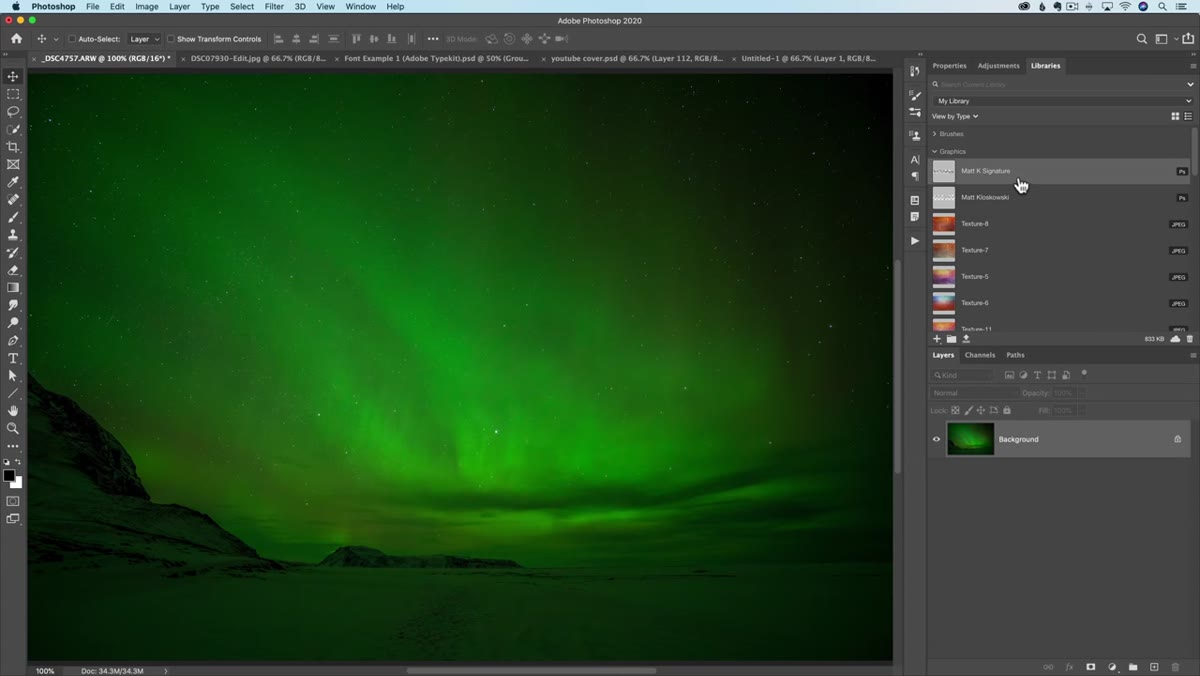1200x676 pixels.
Task: Toggle layer filtering on/off switch
Action: 1084,374
